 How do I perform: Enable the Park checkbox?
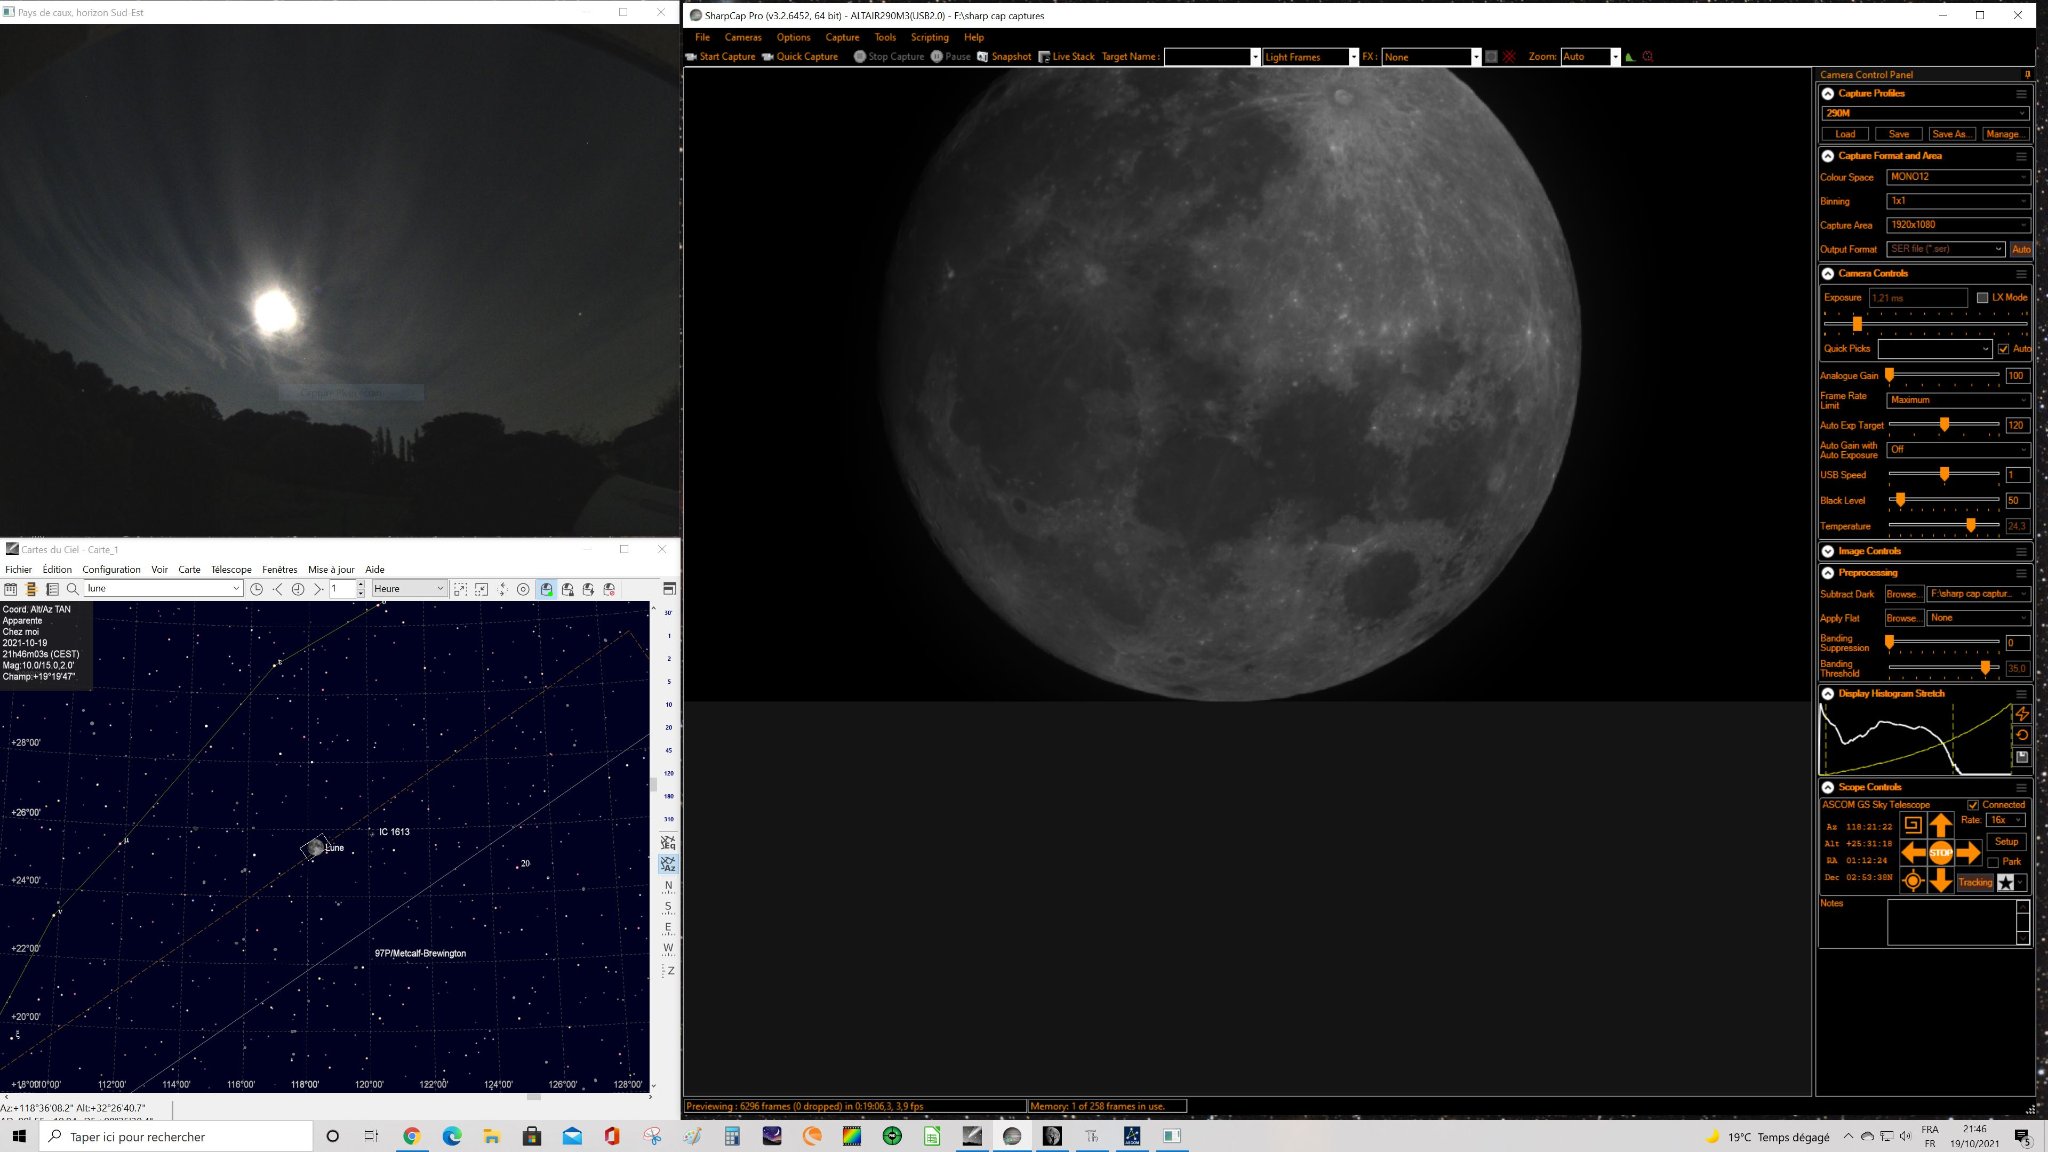(1993, 862)
